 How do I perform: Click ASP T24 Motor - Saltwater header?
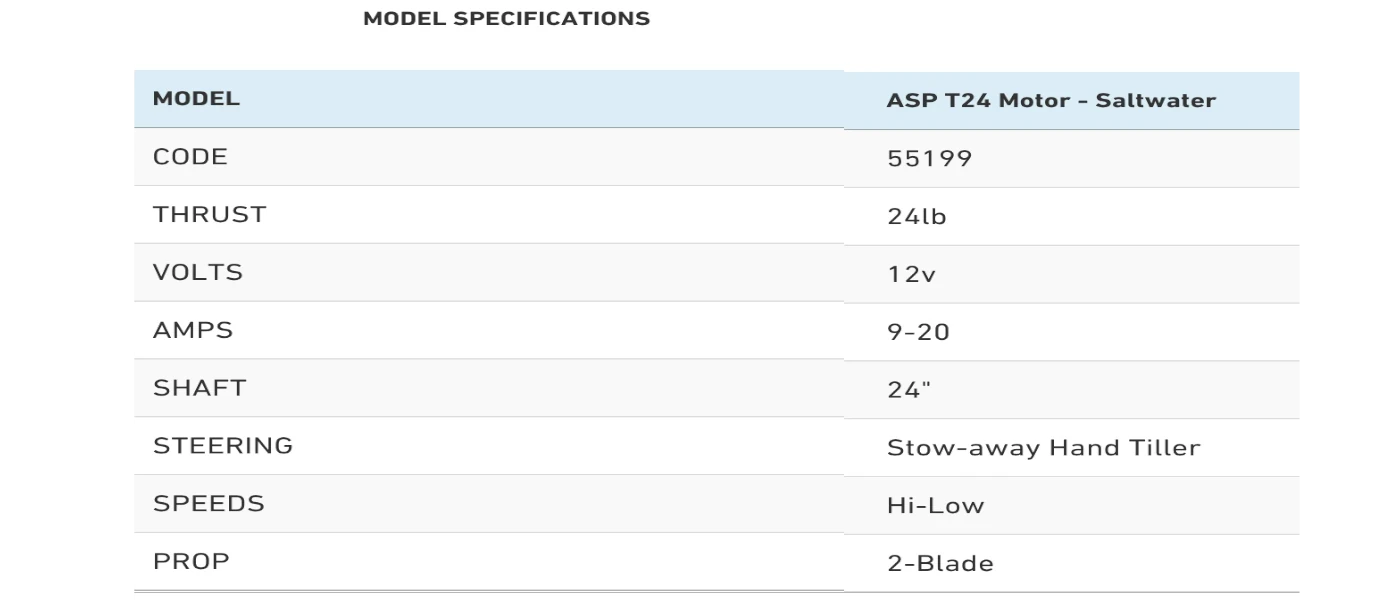tap(1051, 100)
